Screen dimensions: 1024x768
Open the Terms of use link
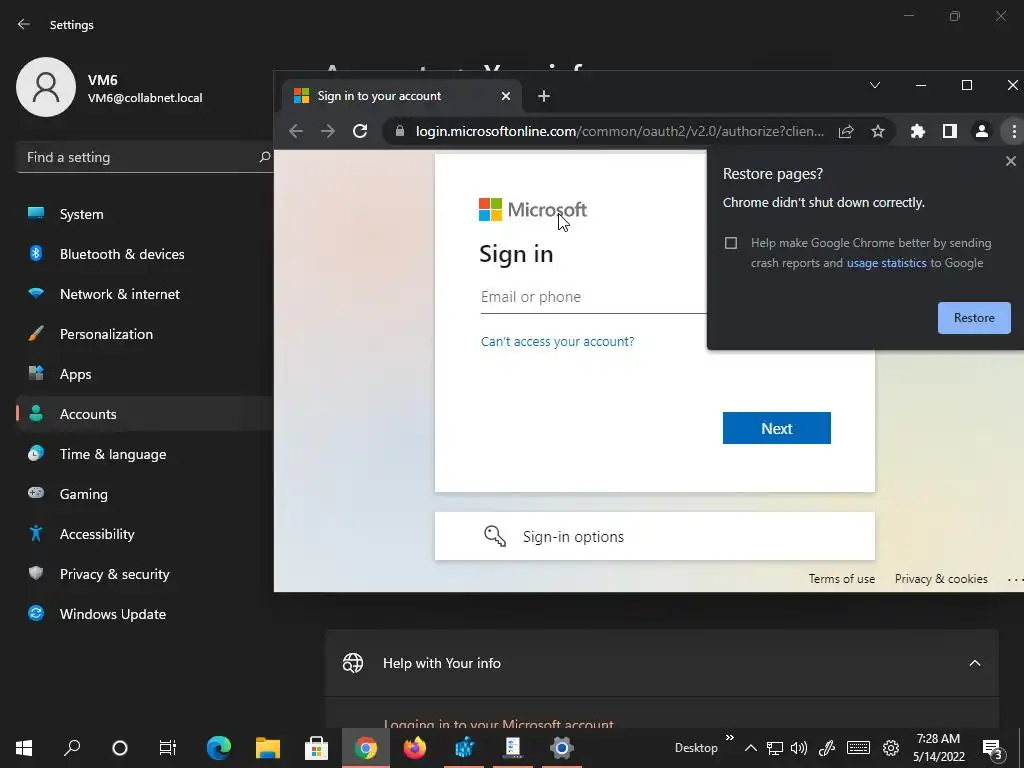pos(841,579)
